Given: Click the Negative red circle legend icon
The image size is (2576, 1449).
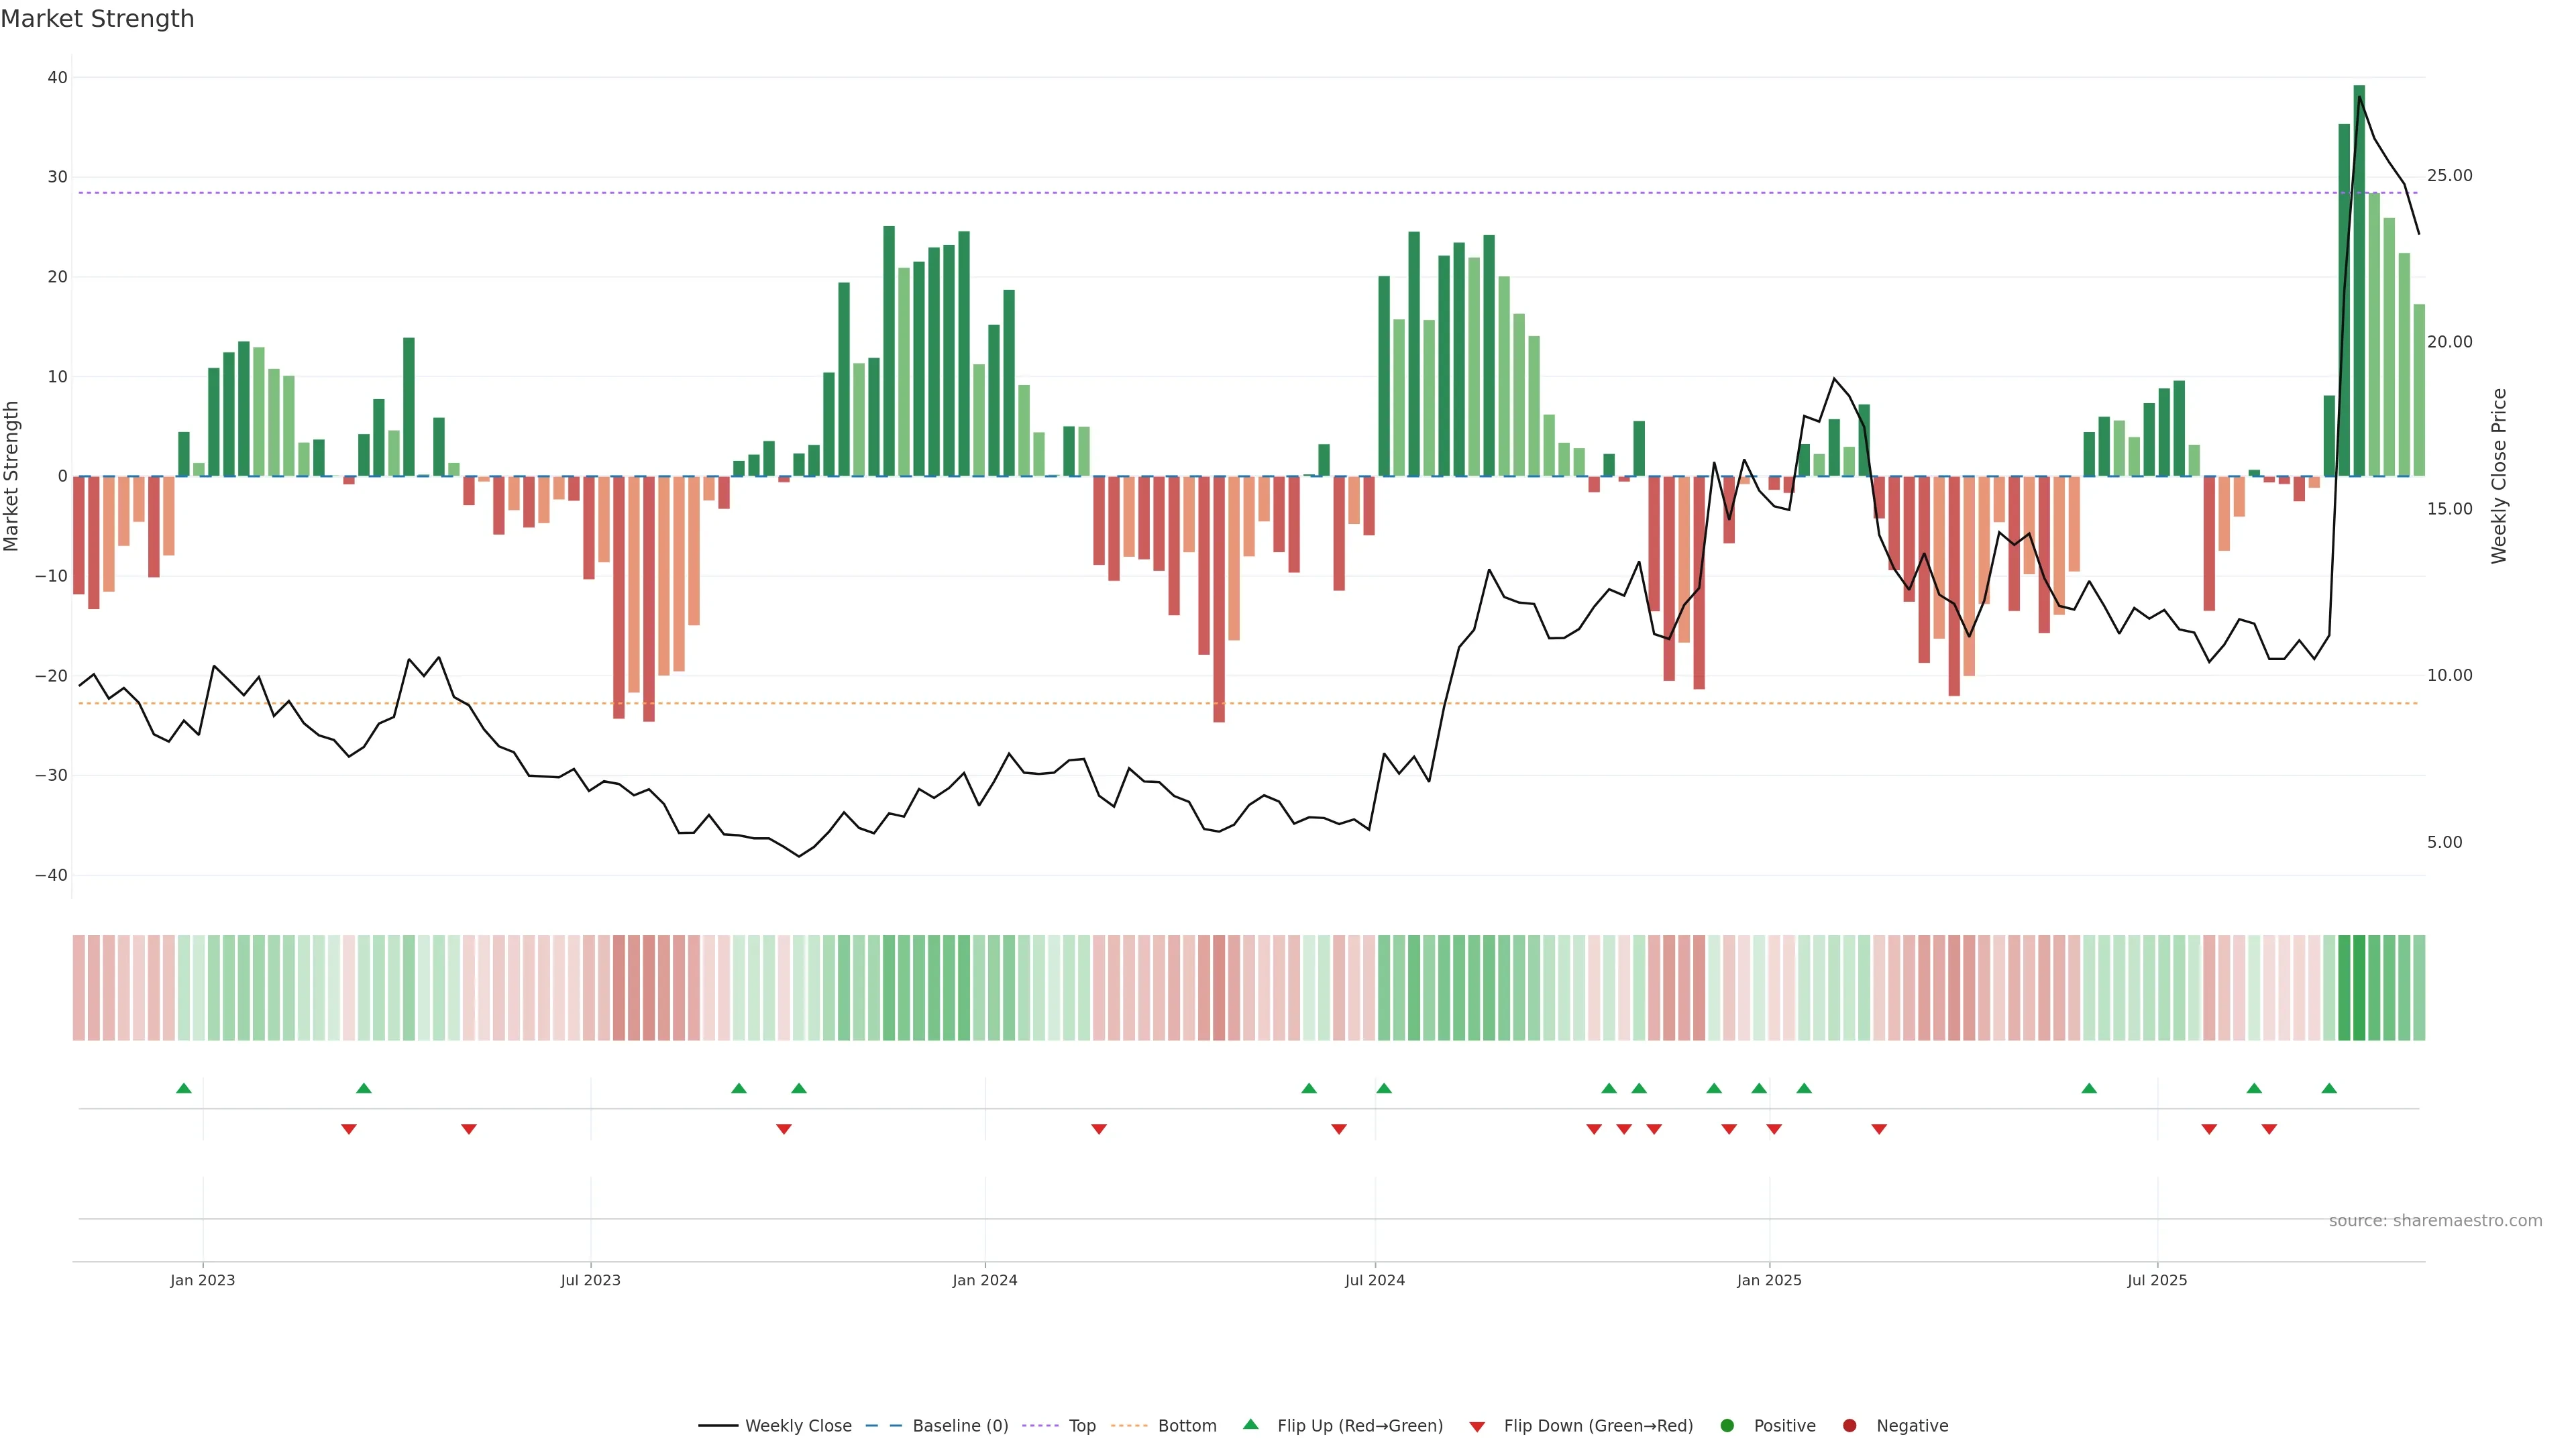Looking at the screenshot, I should tap(1849, 1426).
